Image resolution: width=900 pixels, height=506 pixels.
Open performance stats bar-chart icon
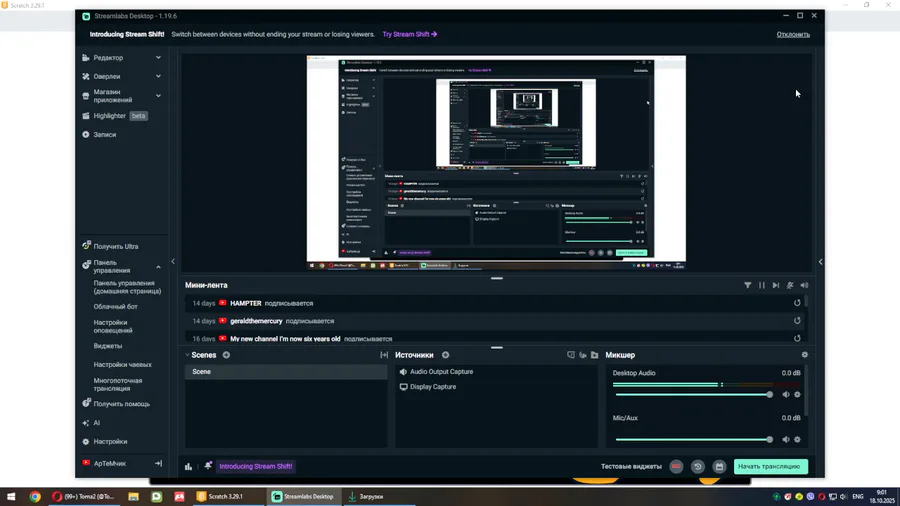[x=188, y=466]
